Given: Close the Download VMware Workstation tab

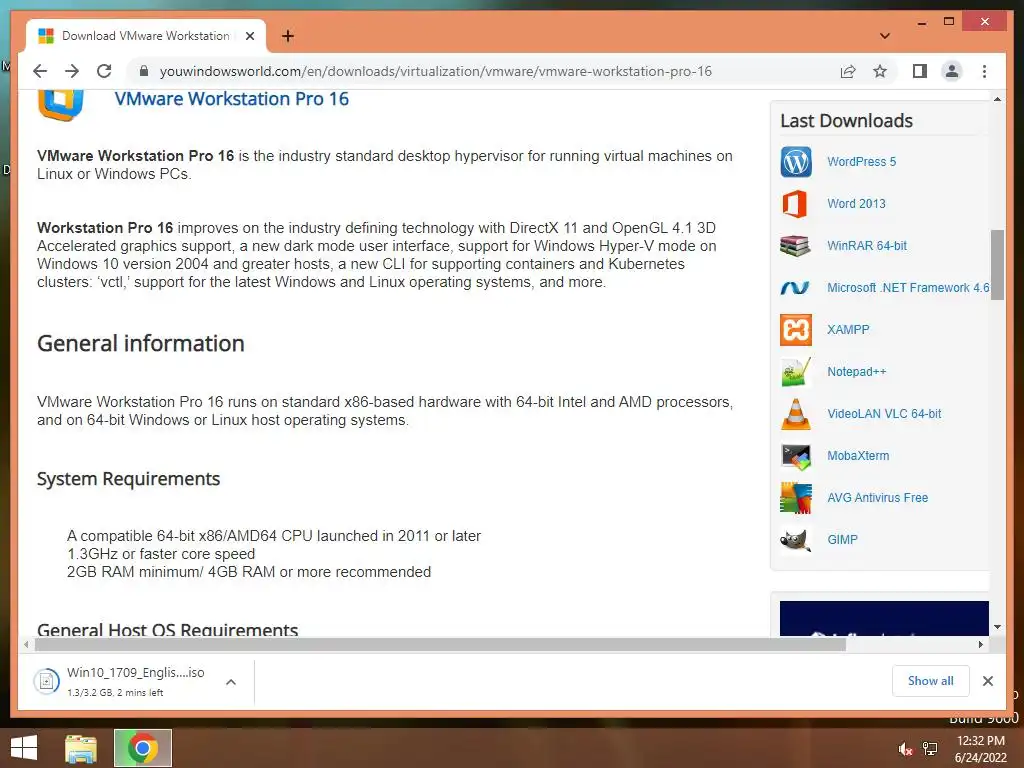Looking at the screenshot, I should (x=249, y=36).
